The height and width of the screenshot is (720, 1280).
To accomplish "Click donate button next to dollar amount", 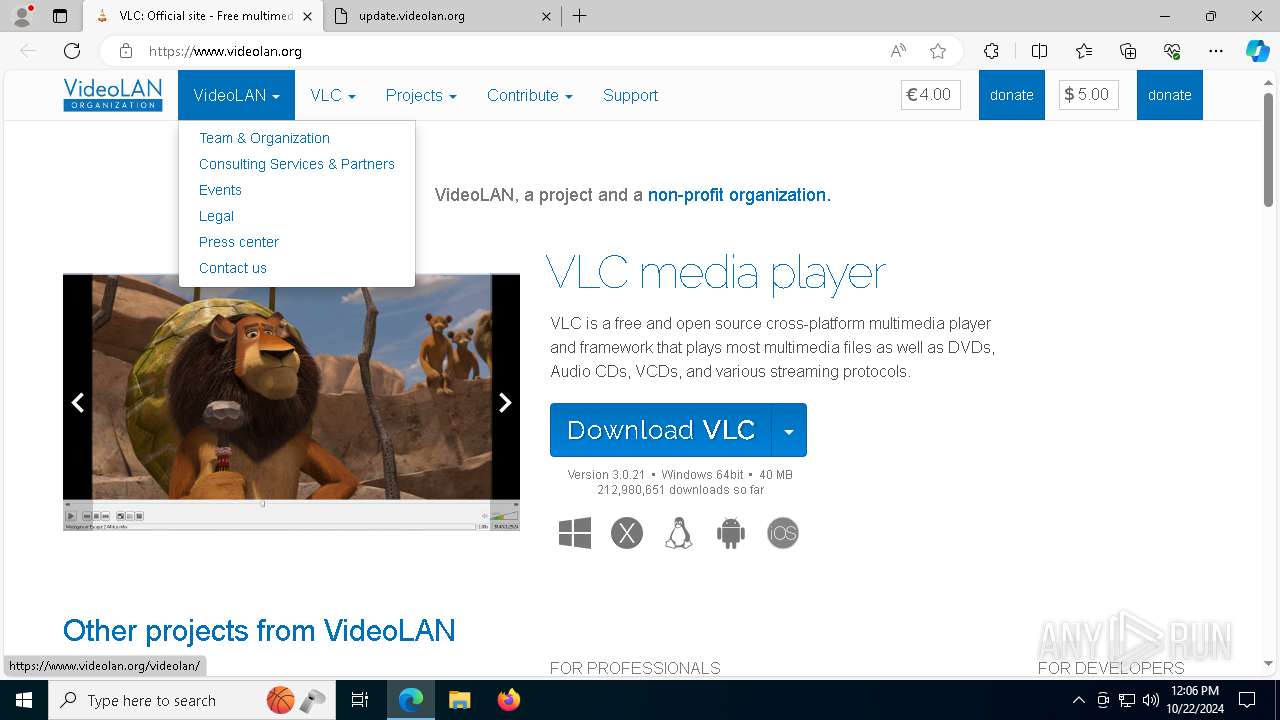I will coord(1170,95).
